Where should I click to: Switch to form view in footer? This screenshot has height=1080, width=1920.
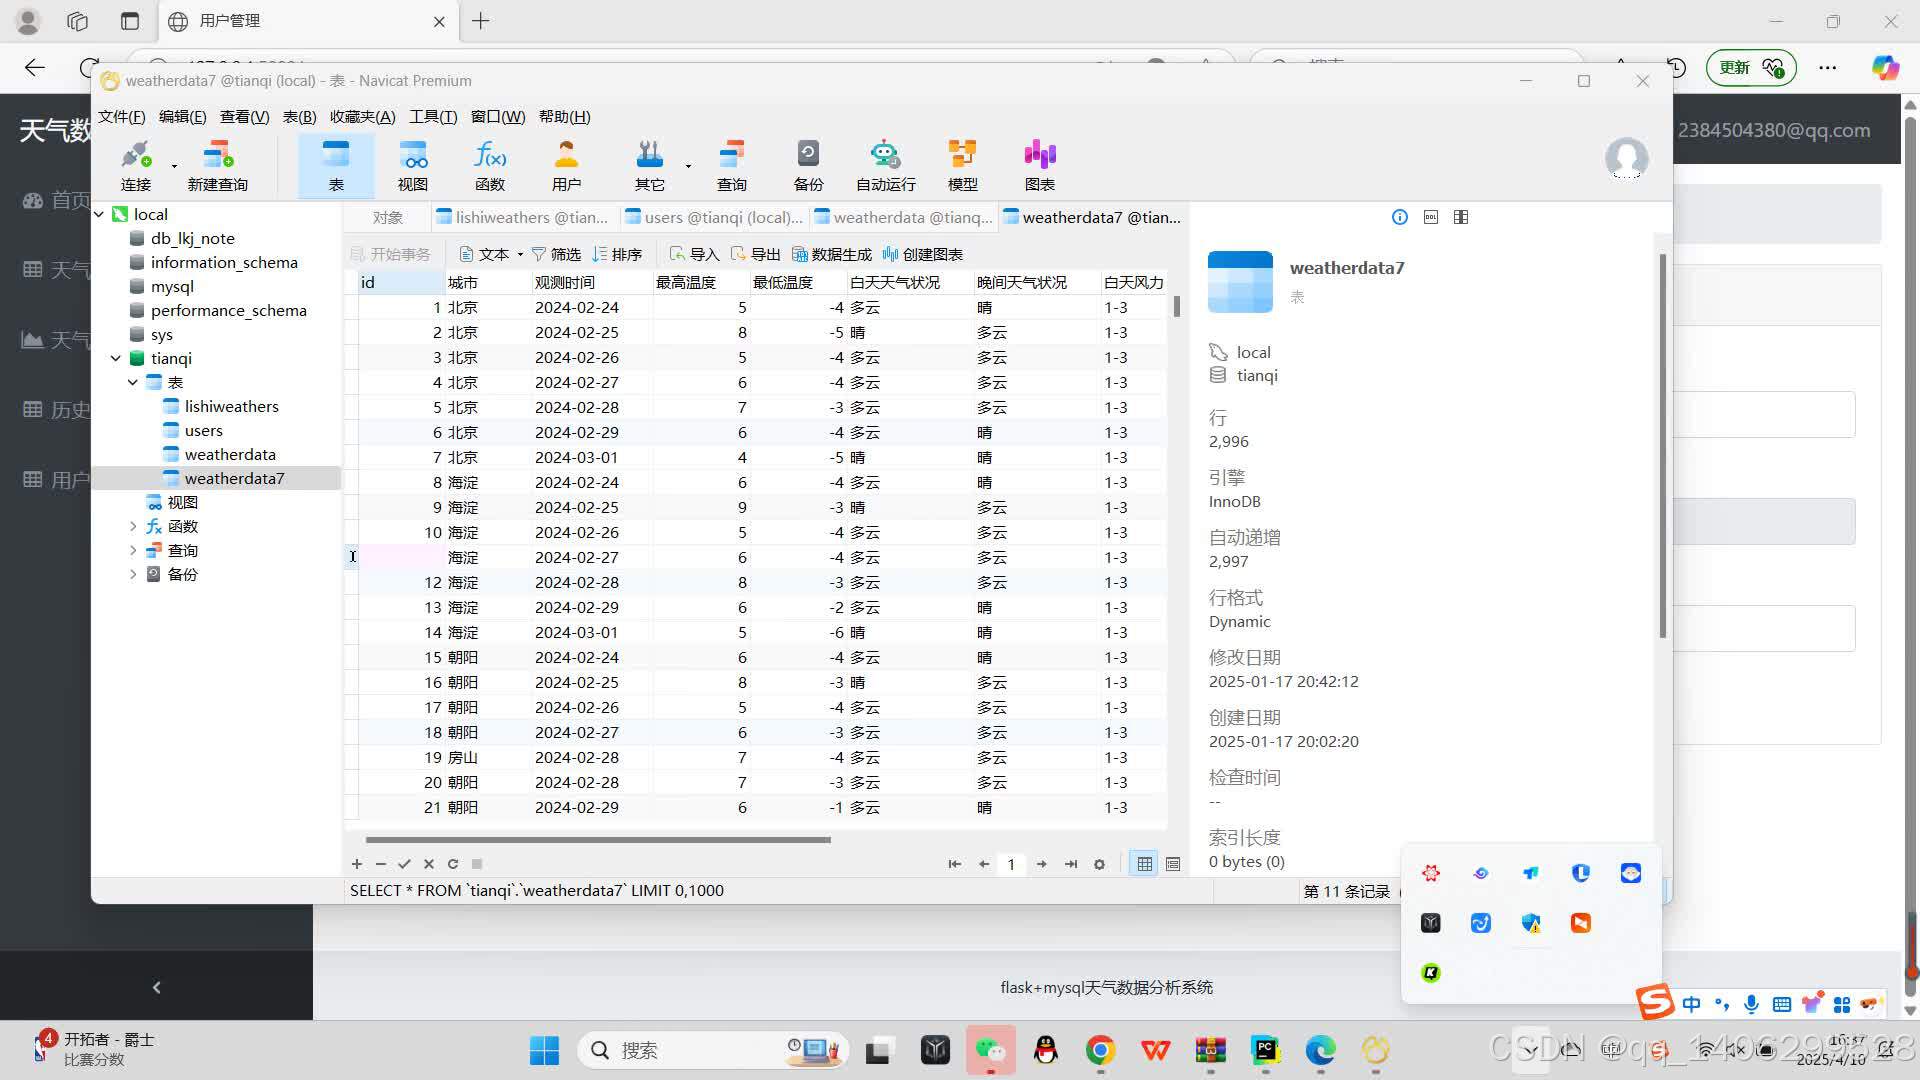(x=1173, y=864)
